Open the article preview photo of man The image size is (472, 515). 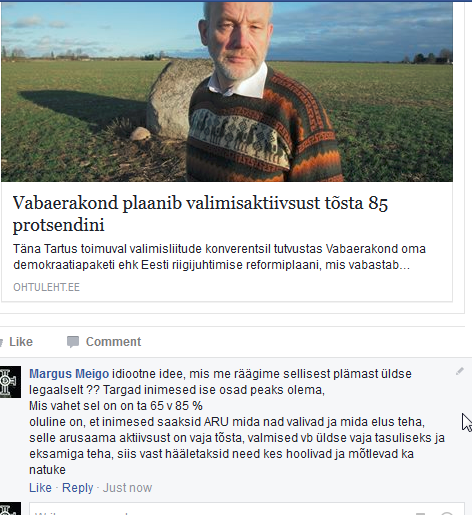227,92
